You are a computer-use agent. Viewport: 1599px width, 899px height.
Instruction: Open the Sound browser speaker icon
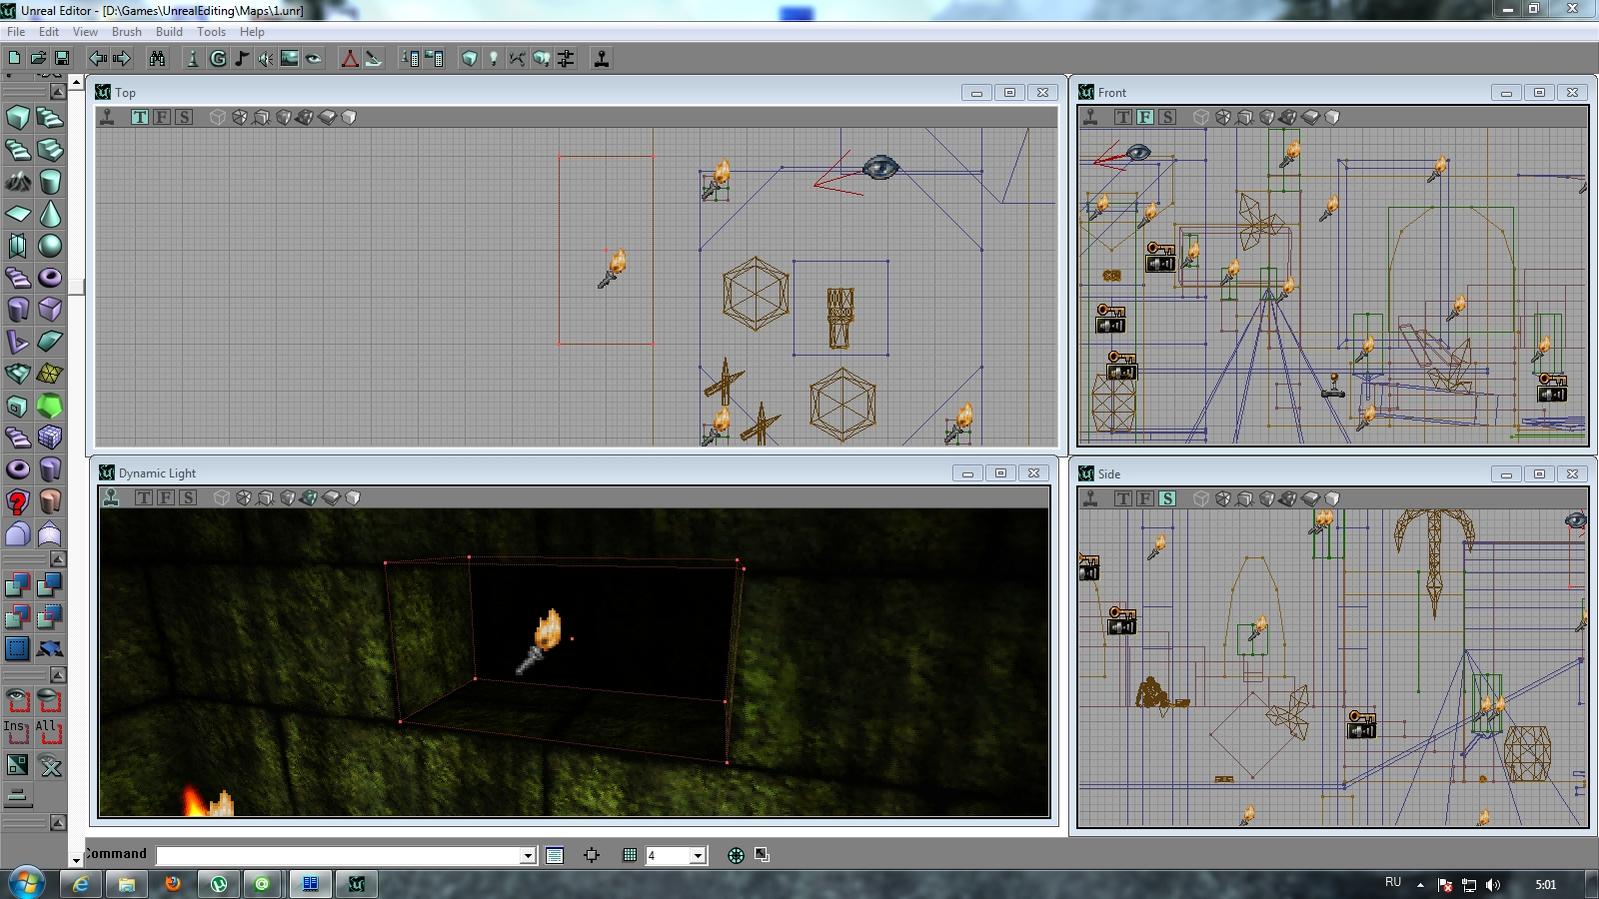(266, 59)
